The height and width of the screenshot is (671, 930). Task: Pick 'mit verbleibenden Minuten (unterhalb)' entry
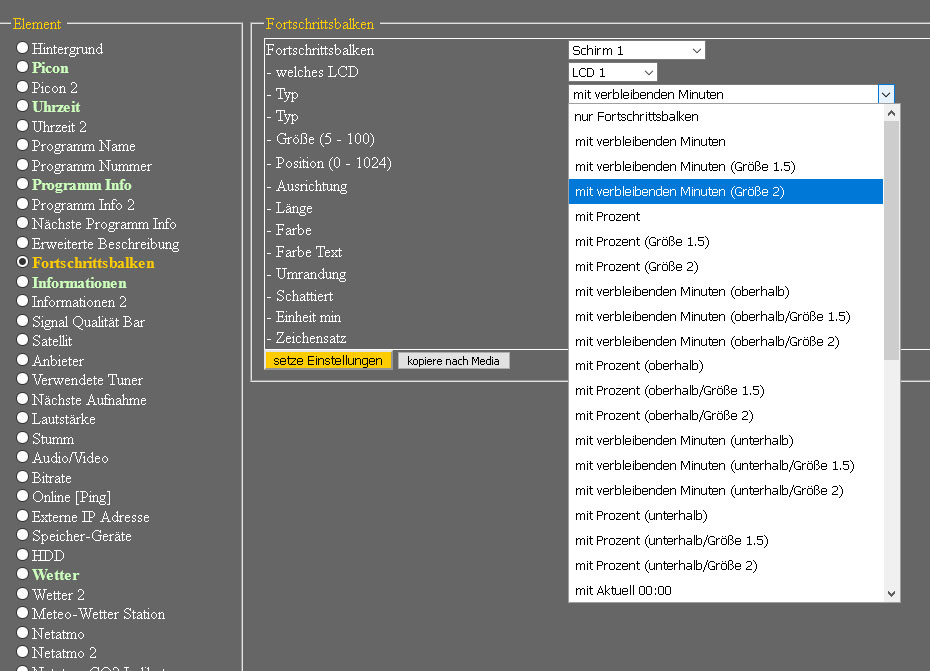(x=726, y=440)
